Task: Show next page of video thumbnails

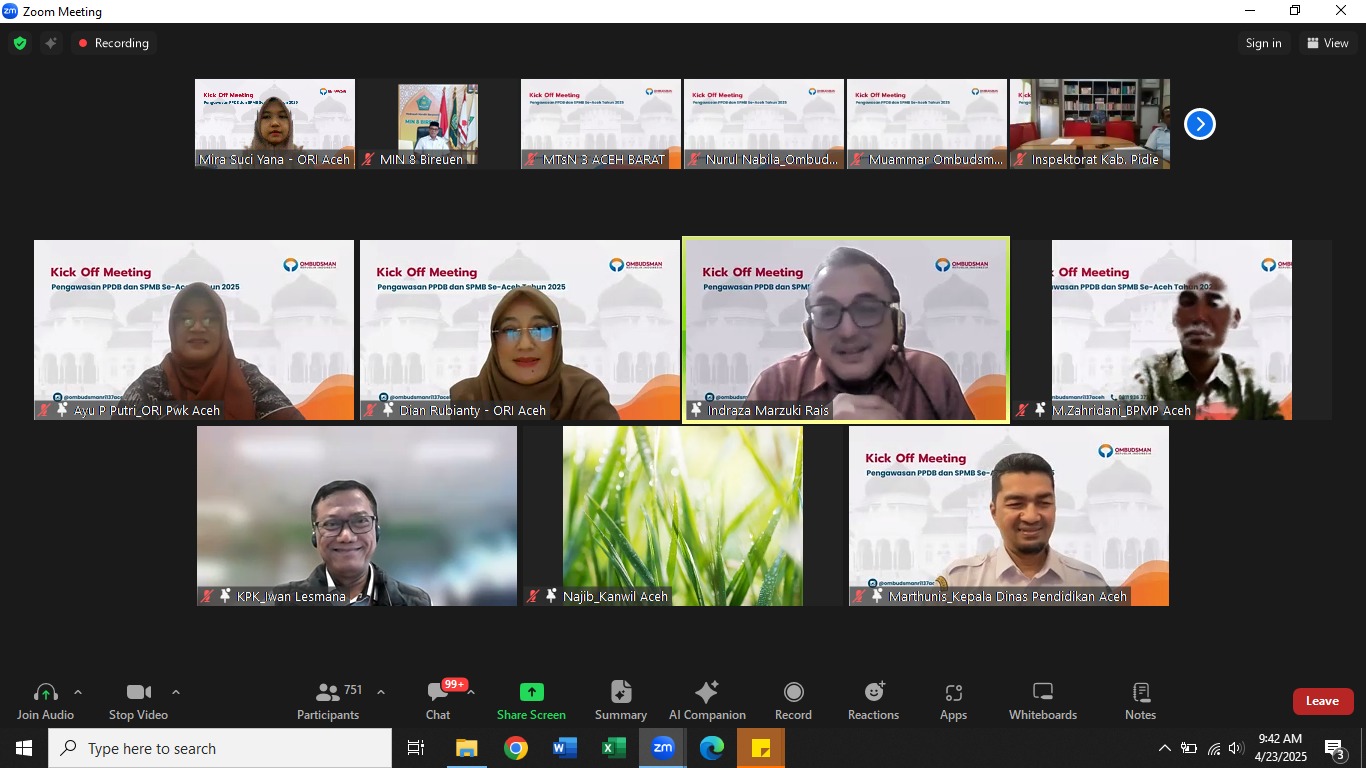Action: 1199,124
